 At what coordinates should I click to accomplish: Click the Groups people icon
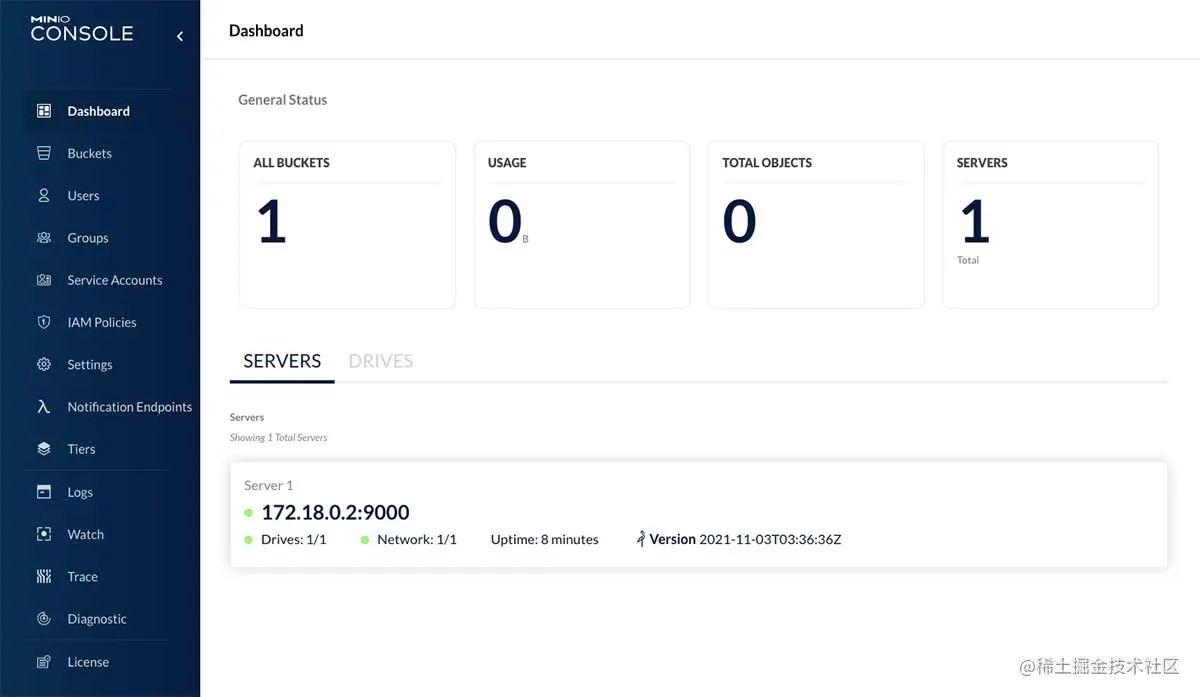click(x=43, y=238)
